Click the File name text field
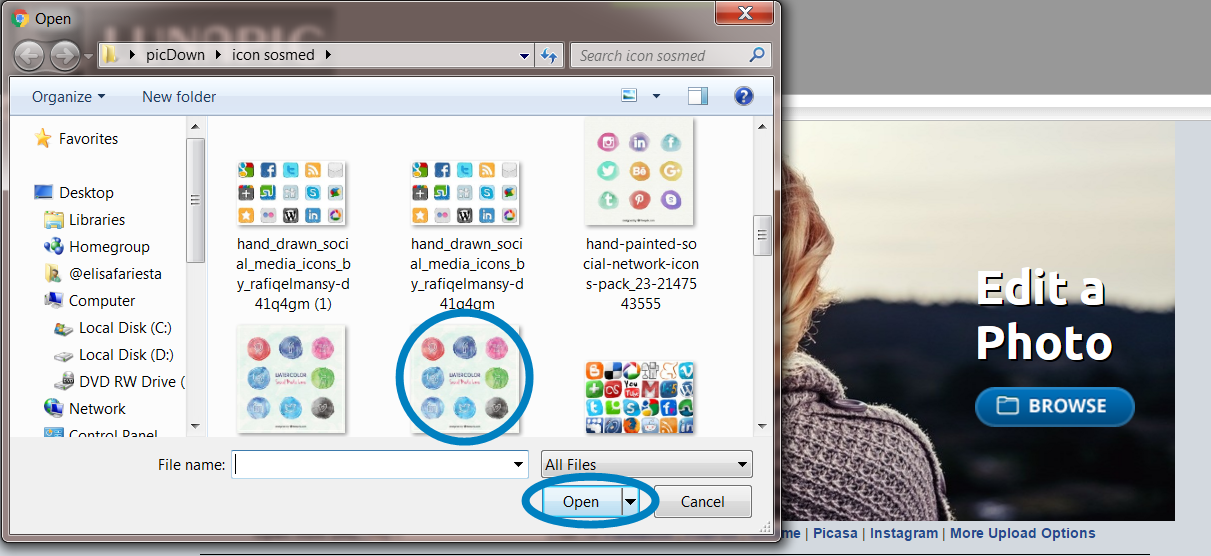This screenshot has width=1211, height=556. click(x=371, y=464)
